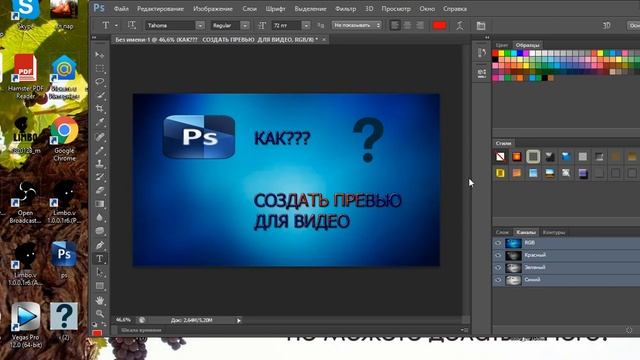Open the Фильтр menu
Screen dimensions: 640x360
pos(345,9)
